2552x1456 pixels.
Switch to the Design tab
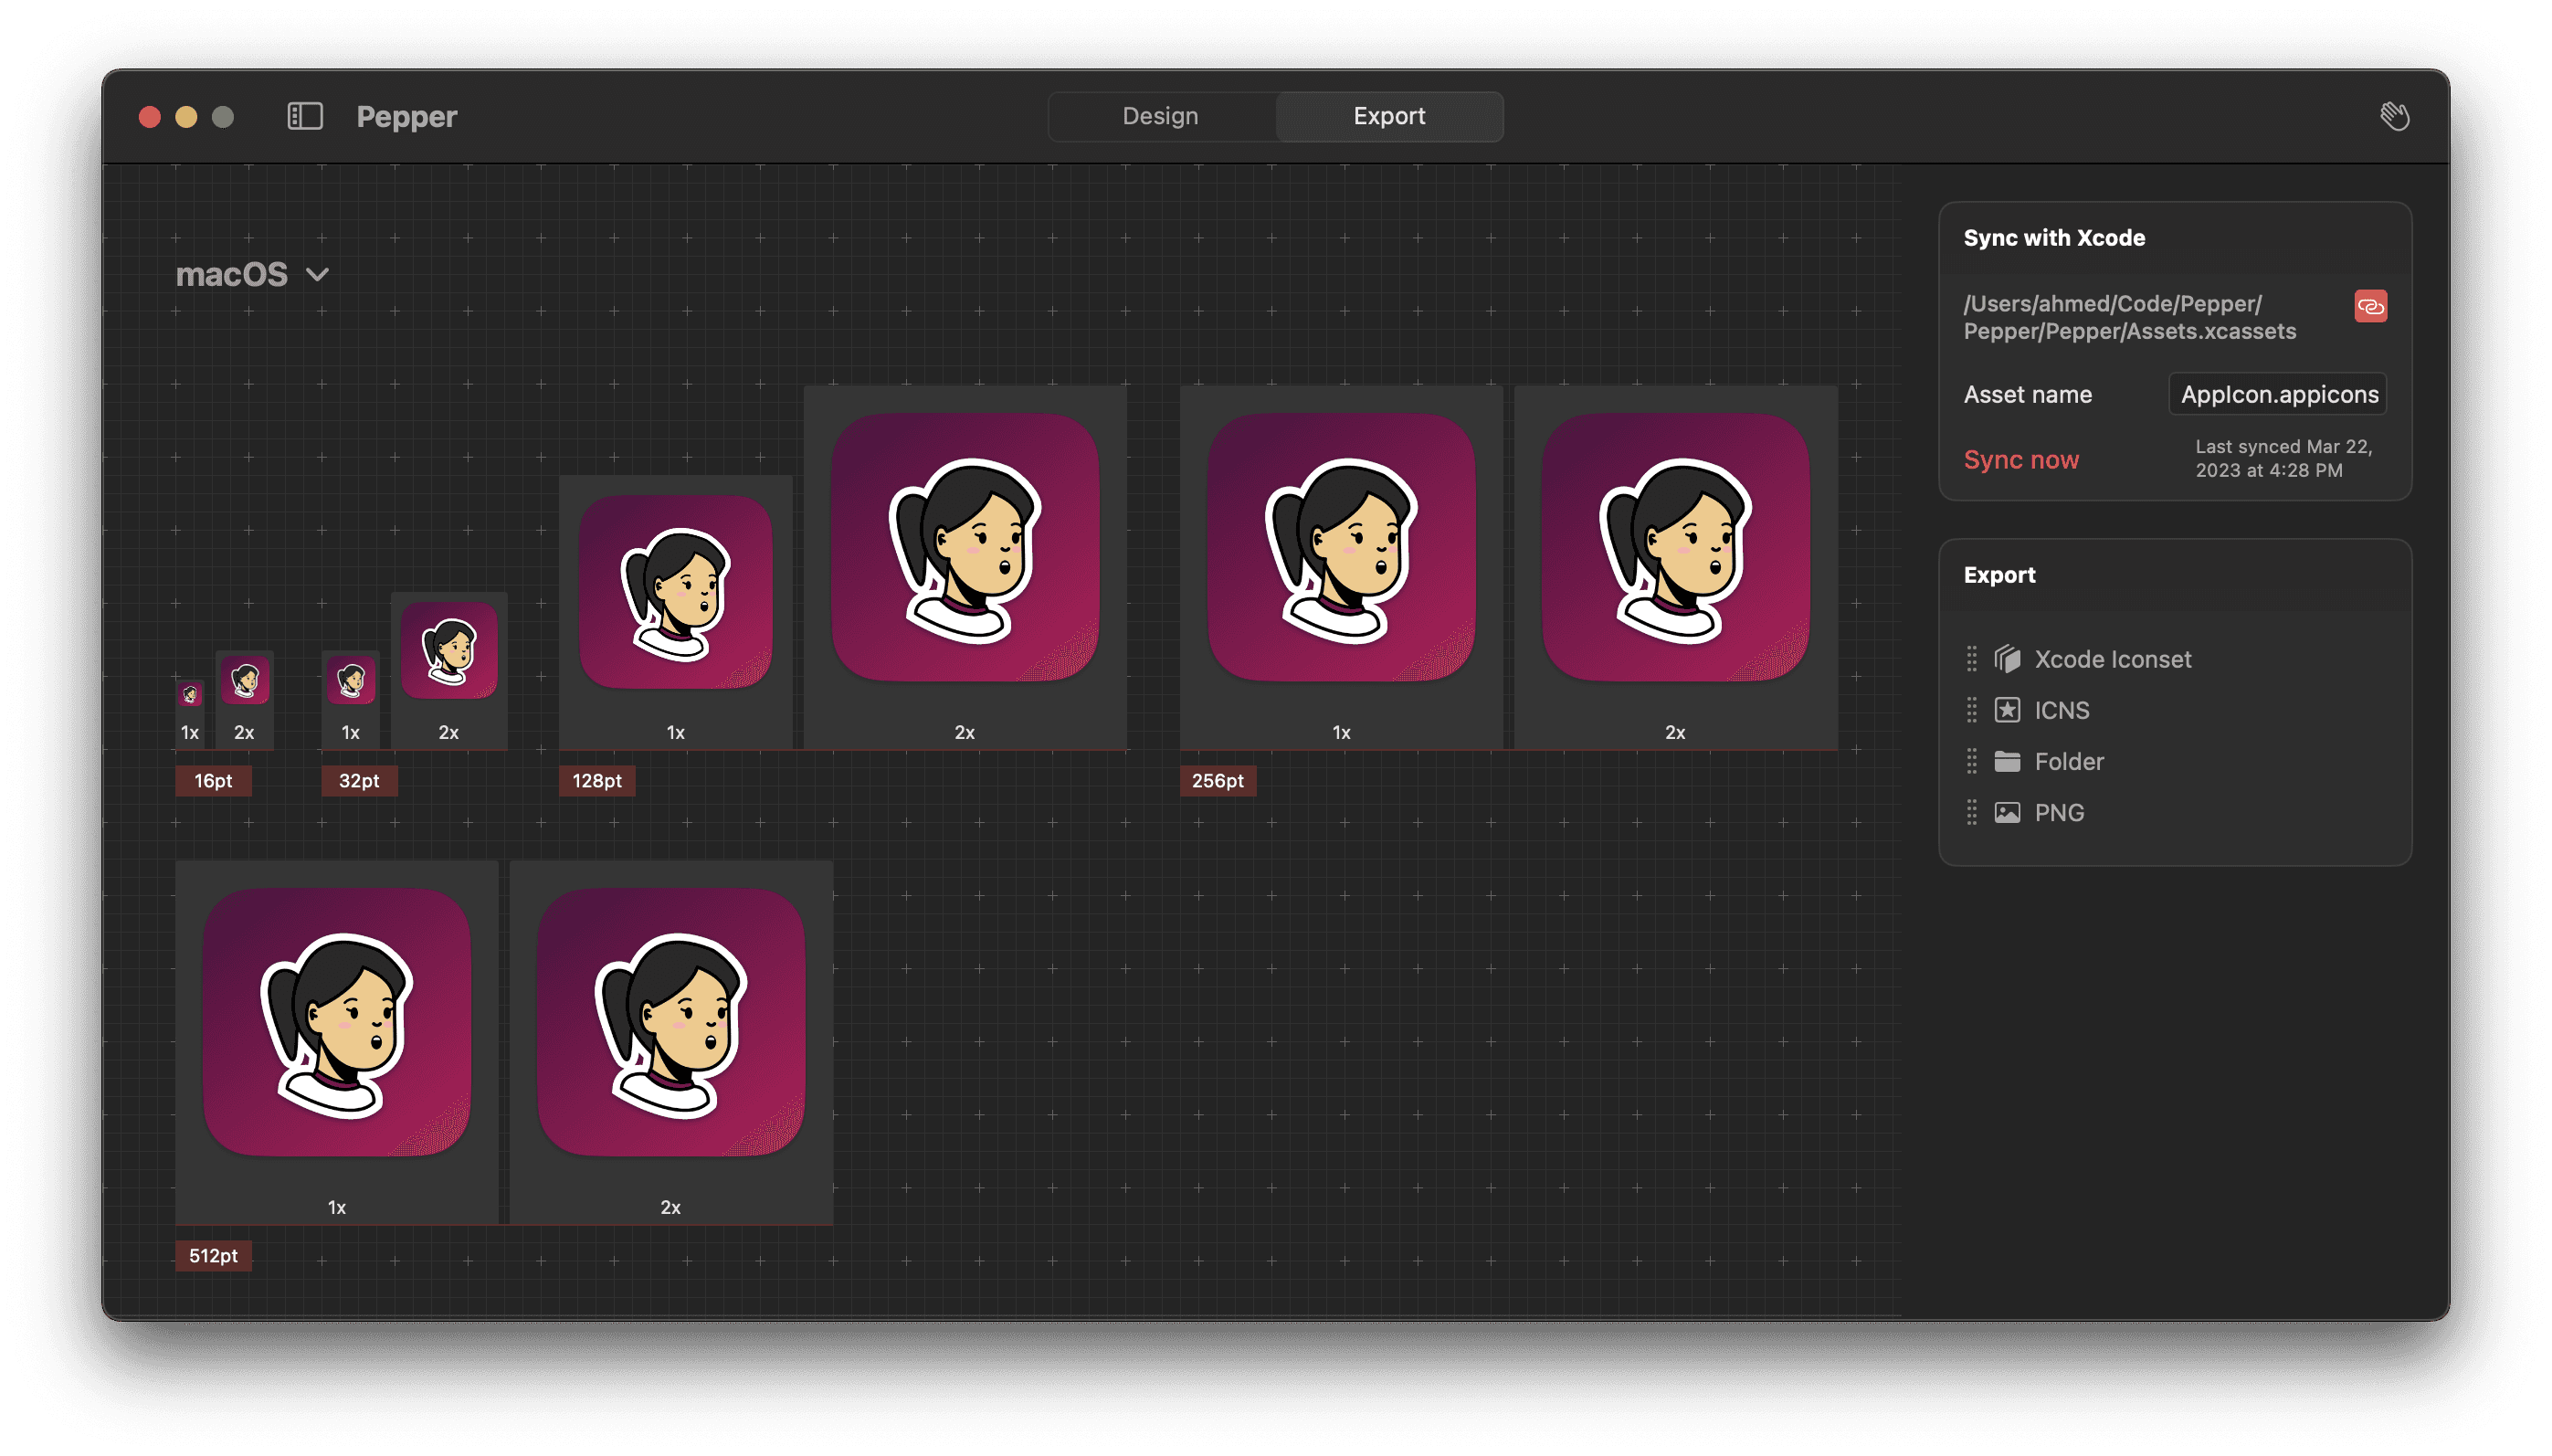1159,116
